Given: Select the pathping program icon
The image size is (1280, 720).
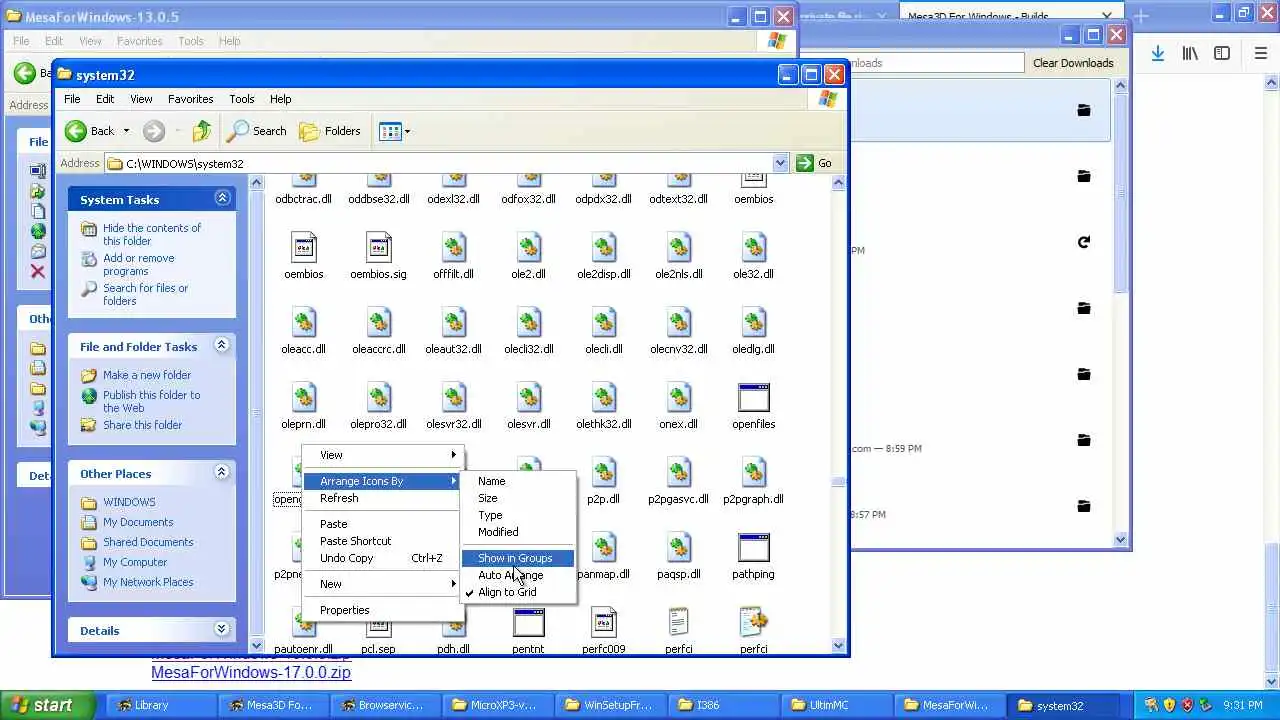Looking at the screenshot, I should tap(753, 547).
